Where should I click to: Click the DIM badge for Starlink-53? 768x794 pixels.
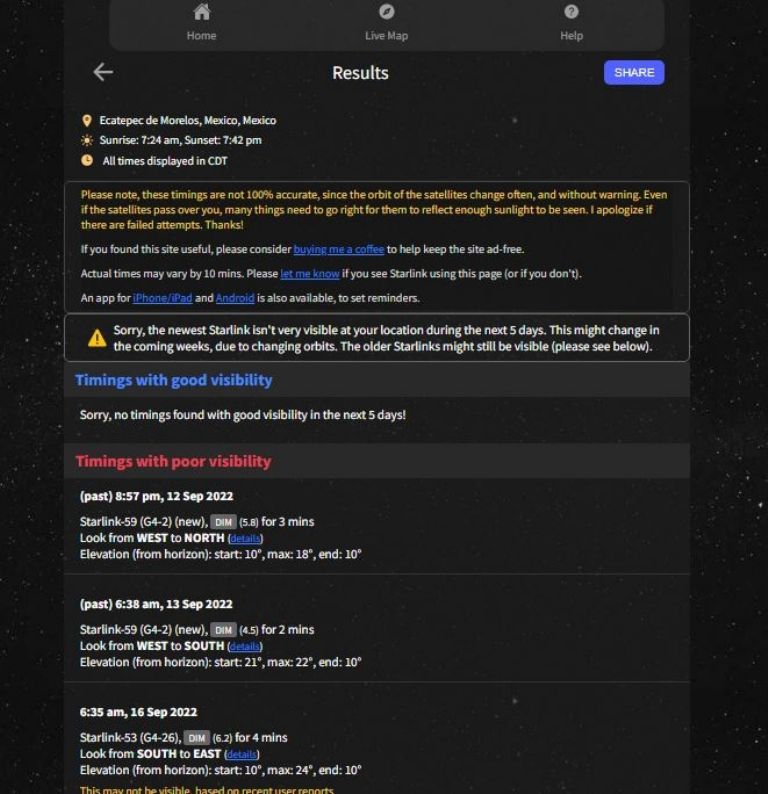click(196, 738)
